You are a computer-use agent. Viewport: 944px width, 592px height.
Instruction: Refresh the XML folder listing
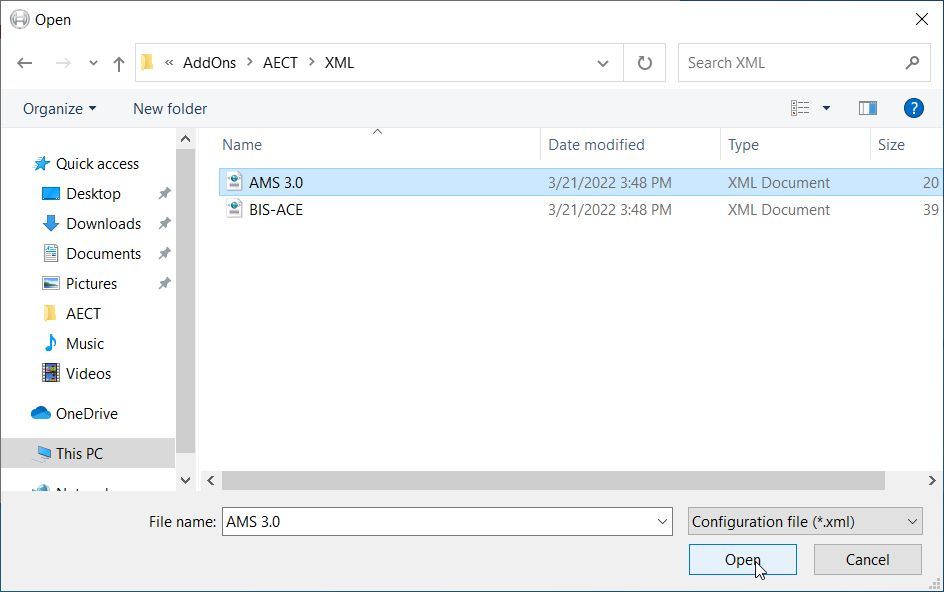[645, 63]
